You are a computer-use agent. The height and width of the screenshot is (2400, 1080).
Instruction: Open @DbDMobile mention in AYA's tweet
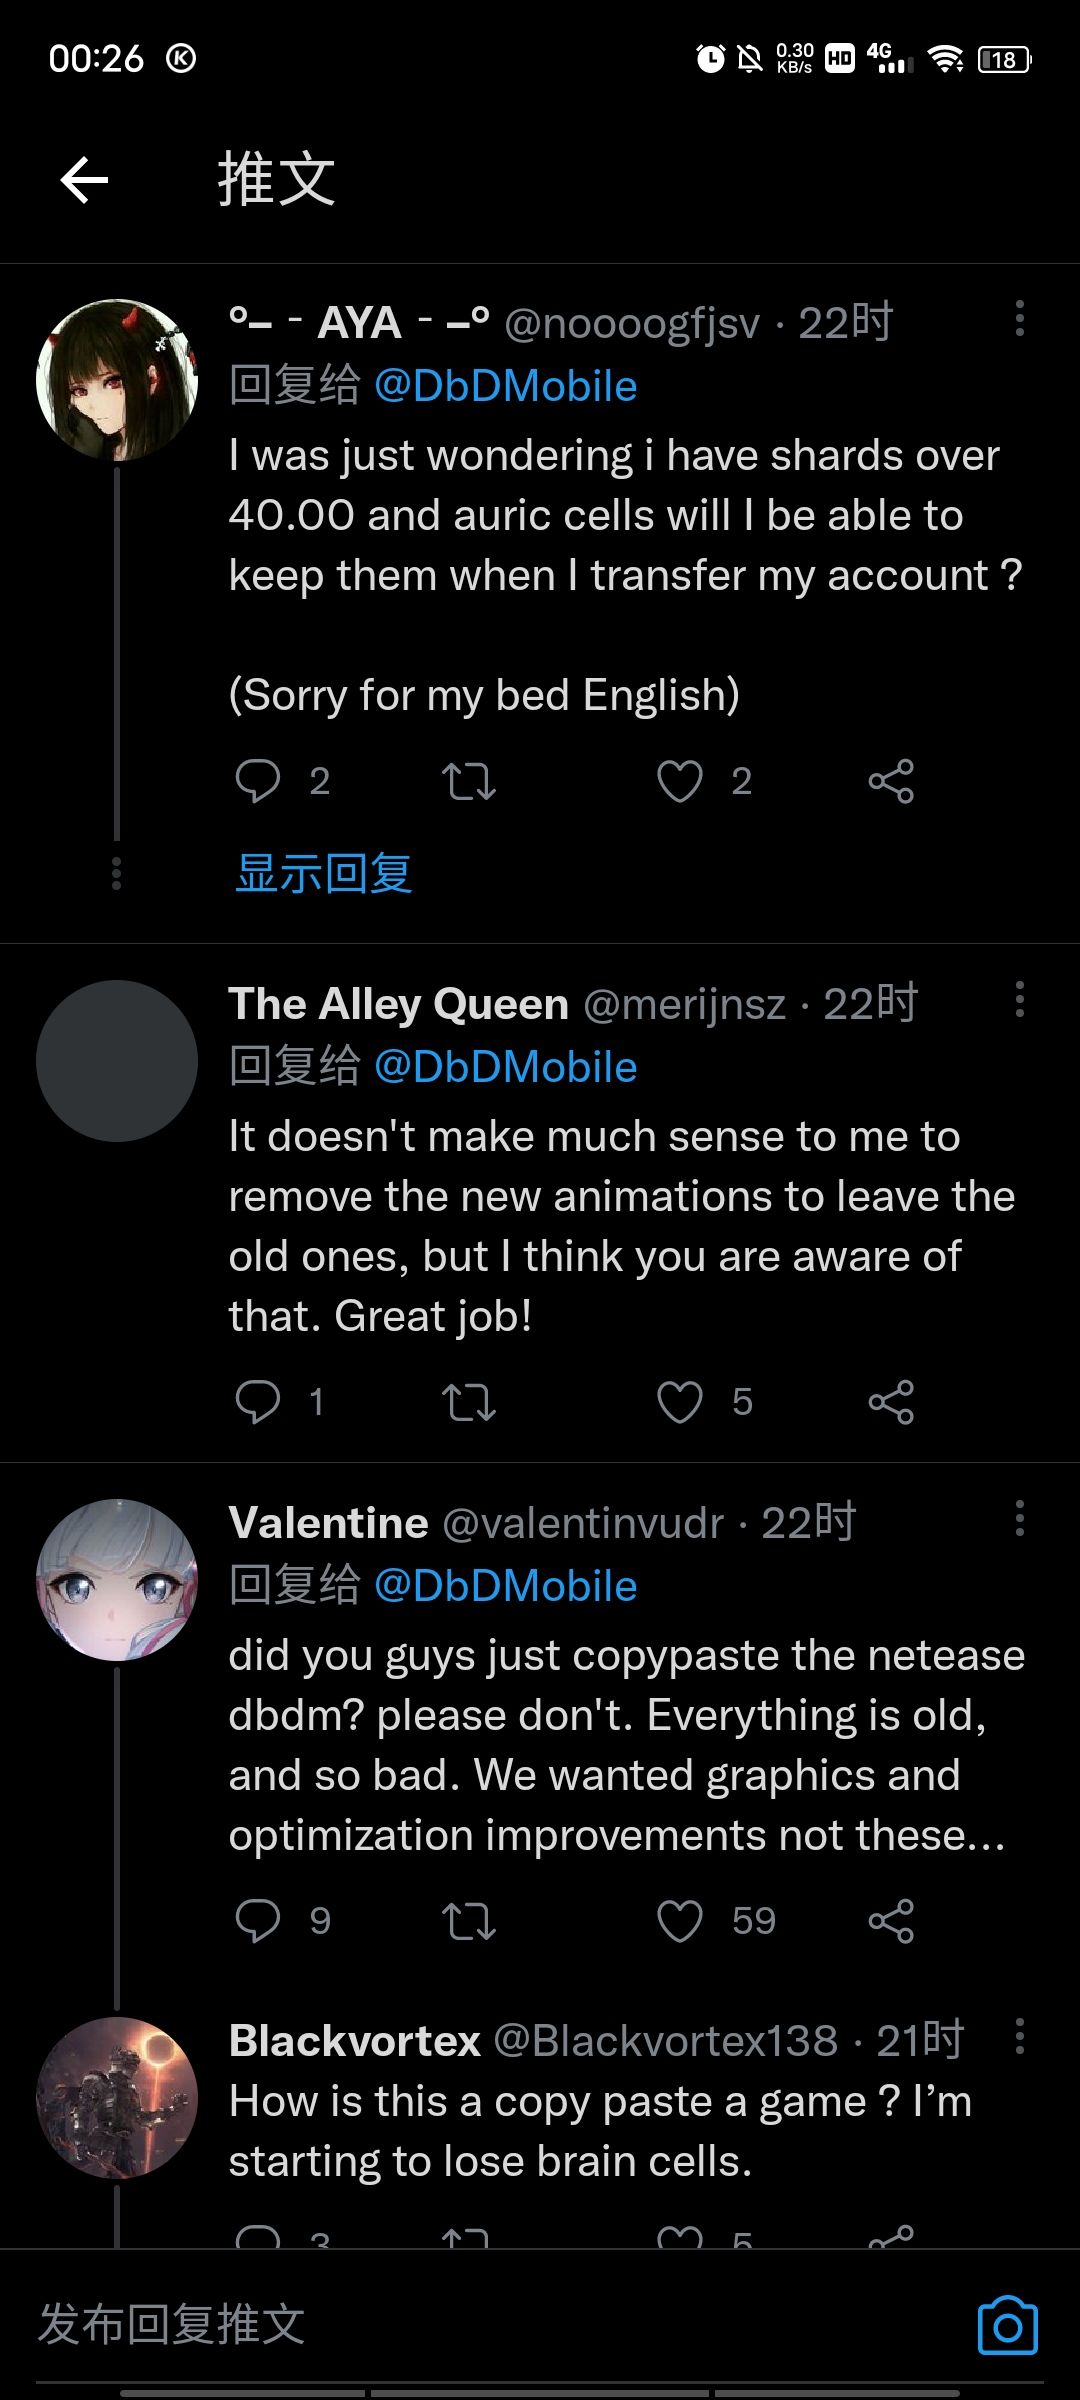505,386
